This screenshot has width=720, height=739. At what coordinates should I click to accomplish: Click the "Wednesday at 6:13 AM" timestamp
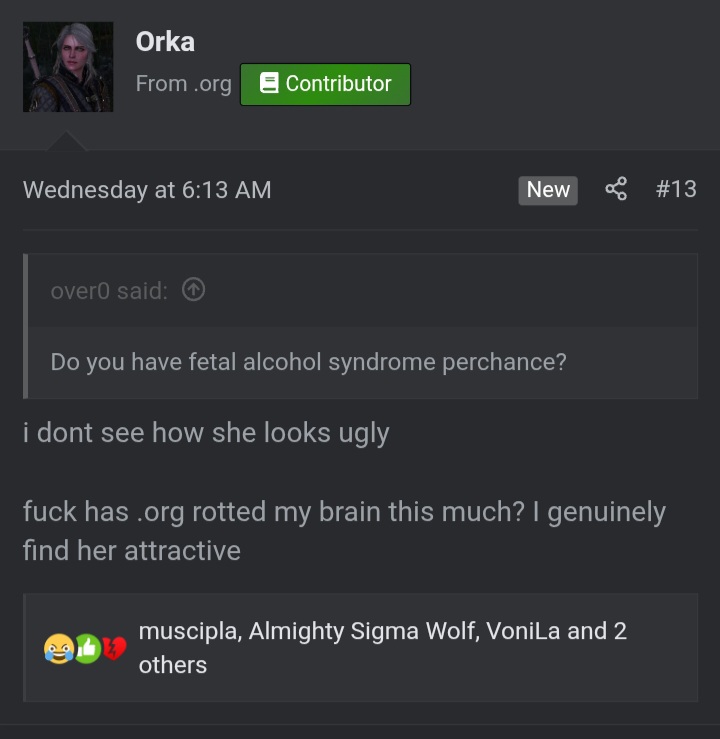147,190
